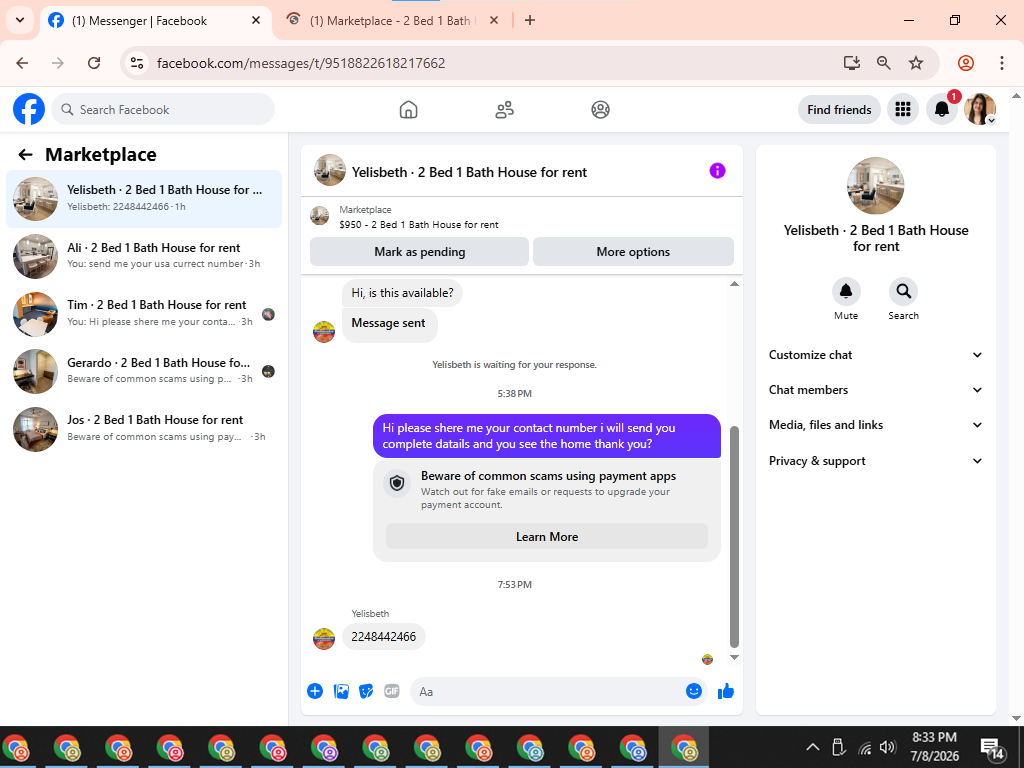The width and height of the screenshot is (1024, 768).
Task: Open the Groups icon in top navigation
Action: 600,110
